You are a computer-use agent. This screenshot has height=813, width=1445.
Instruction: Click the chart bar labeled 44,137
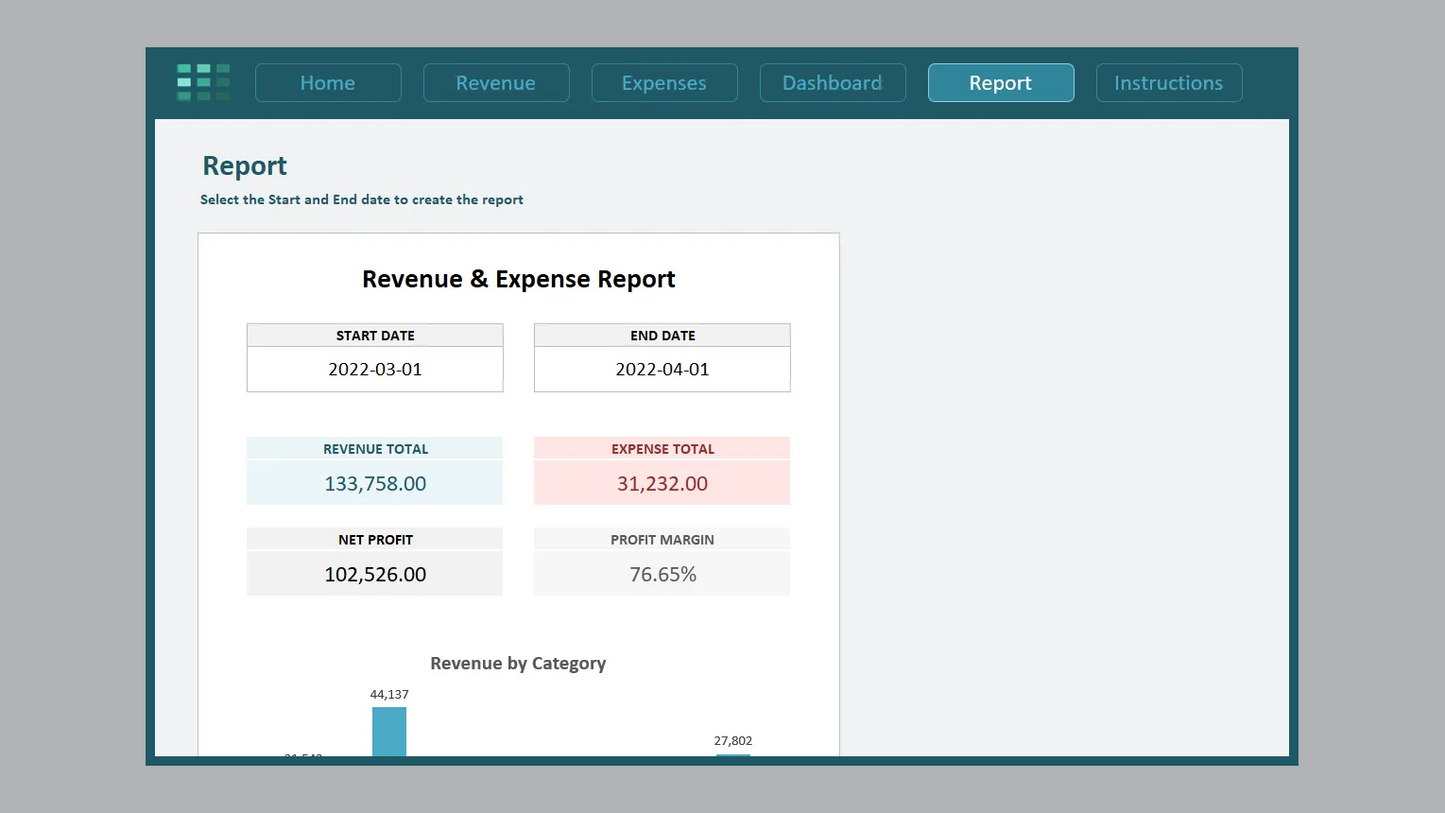pyautogui.click(x=389, y=732)
